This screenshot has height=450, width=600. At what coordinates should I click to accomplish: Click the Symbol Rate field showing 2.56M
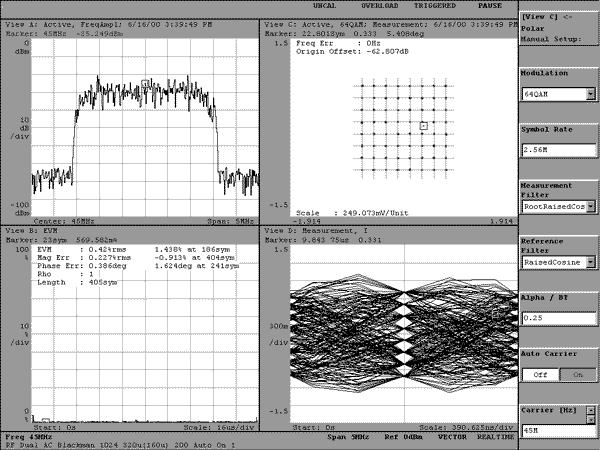click(559, 150)
